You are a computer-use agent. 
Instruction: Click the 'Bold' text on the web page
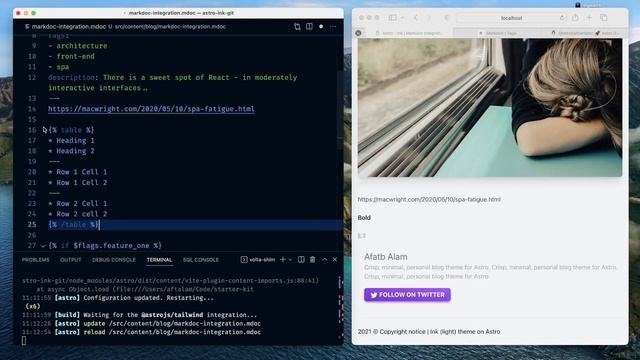[x=364, y=218]
